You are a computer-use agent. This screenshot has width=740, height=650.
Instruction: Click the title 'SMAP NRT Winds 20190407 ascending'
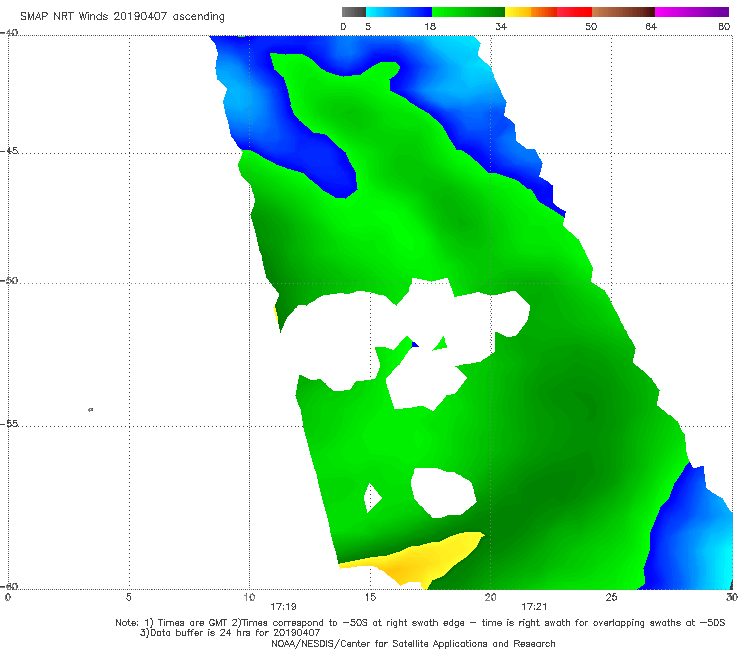pos(122,17)
